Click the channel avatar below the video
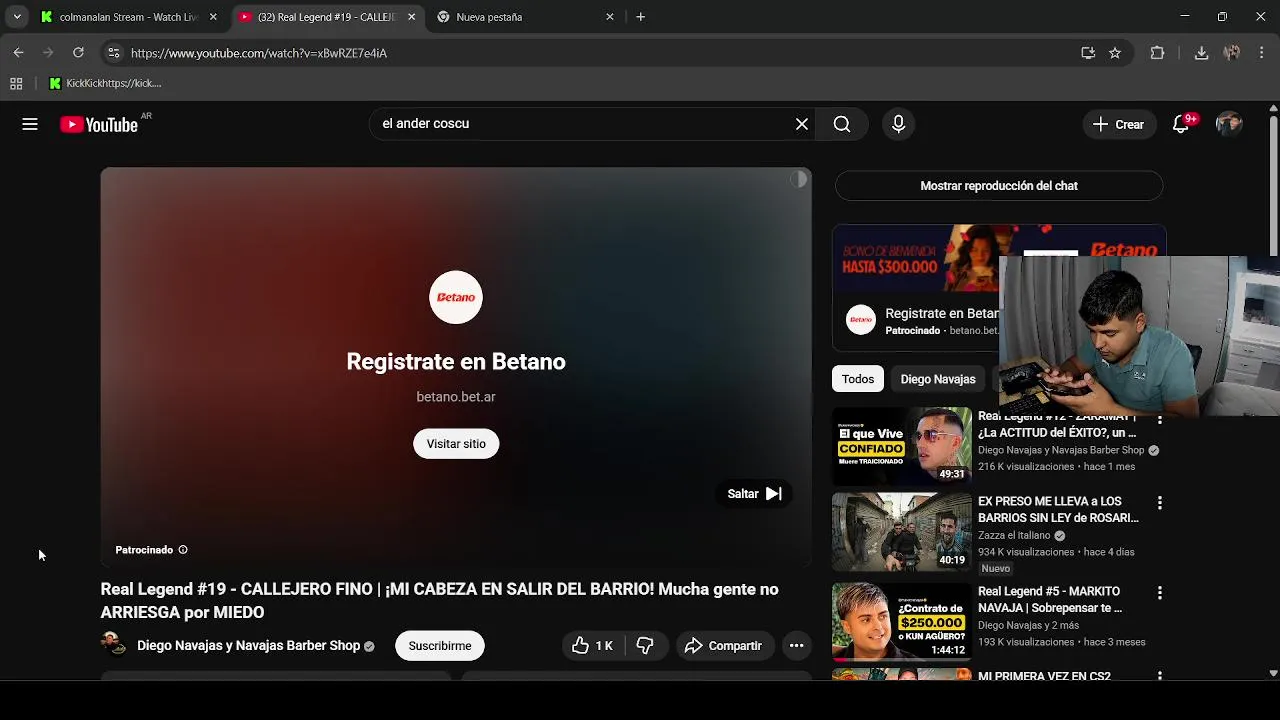Screen dimensions: 1280x720 click(114, 644)
